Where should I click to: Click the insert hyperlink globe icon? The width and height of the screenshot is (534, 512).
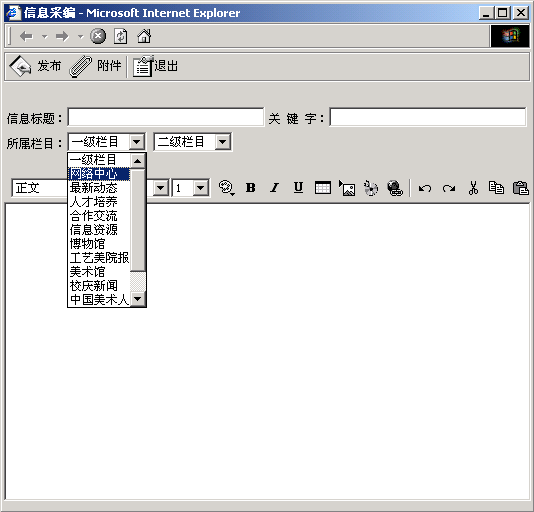(x=395, y=188)
